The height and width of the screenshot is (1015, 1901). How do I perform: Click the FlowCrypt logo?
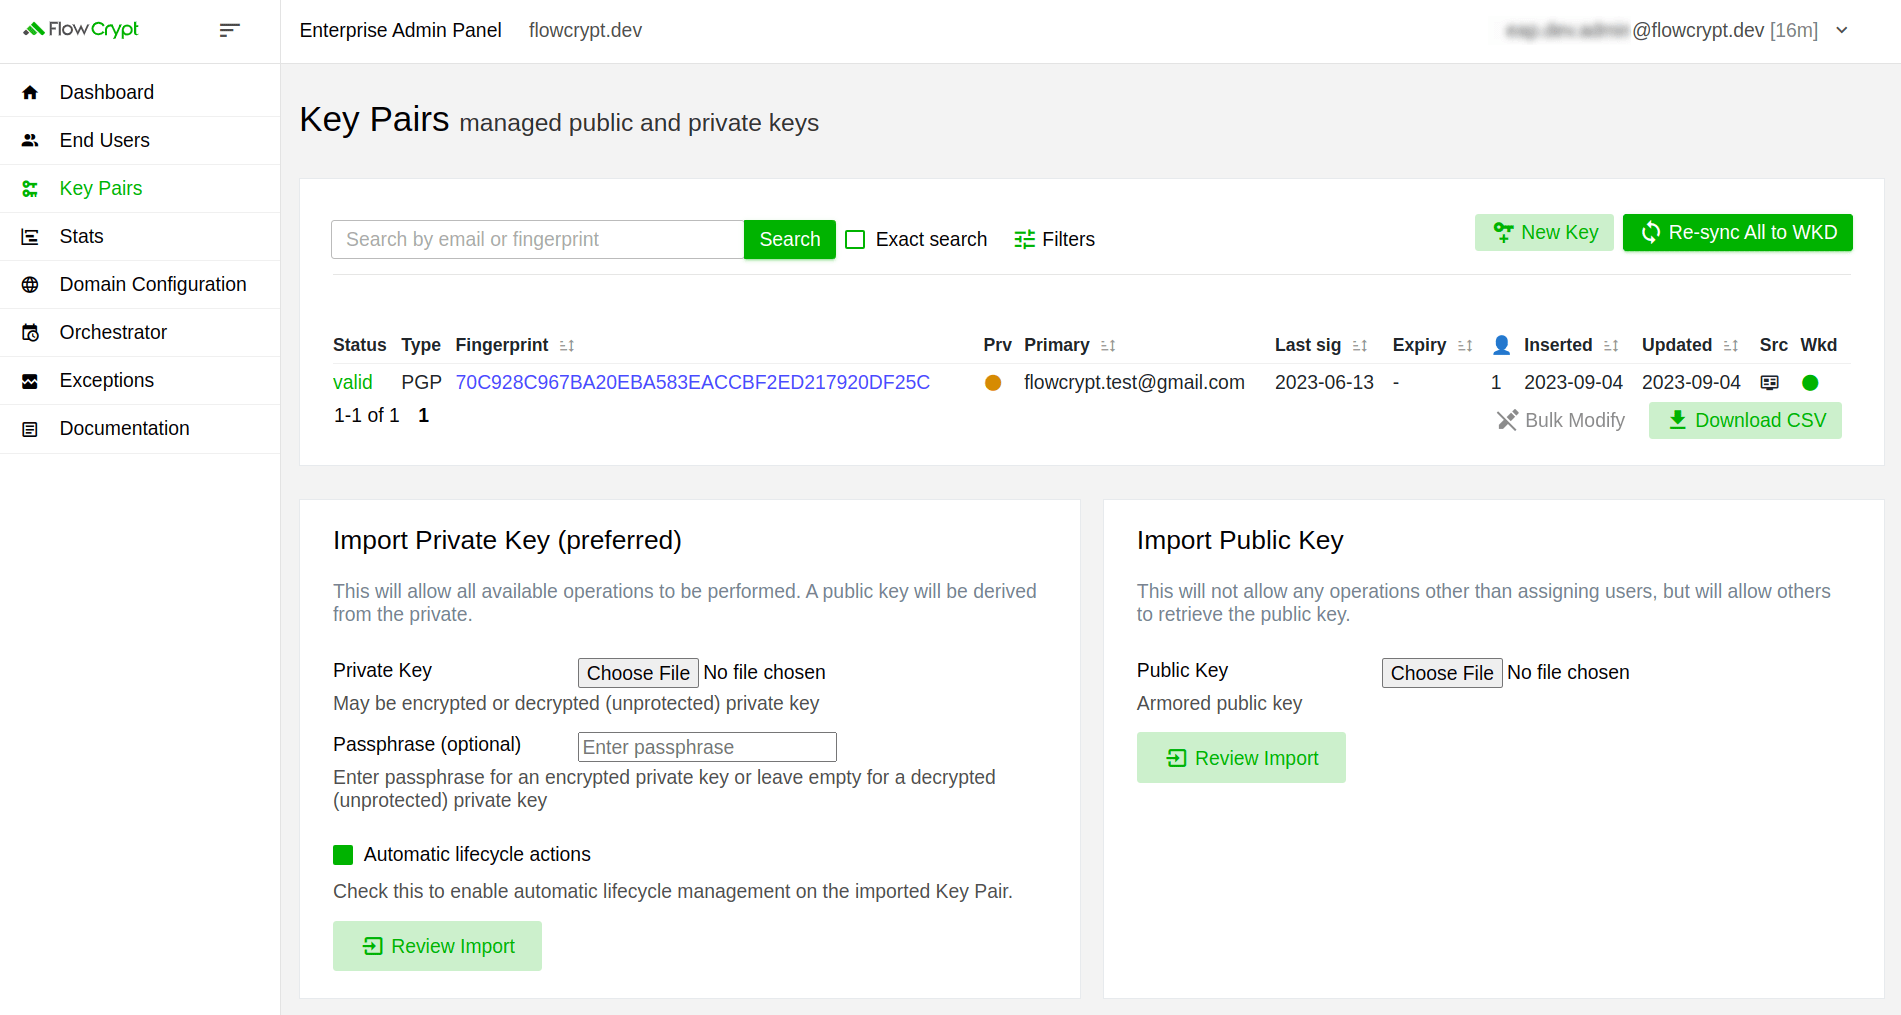tap(81, 29)
